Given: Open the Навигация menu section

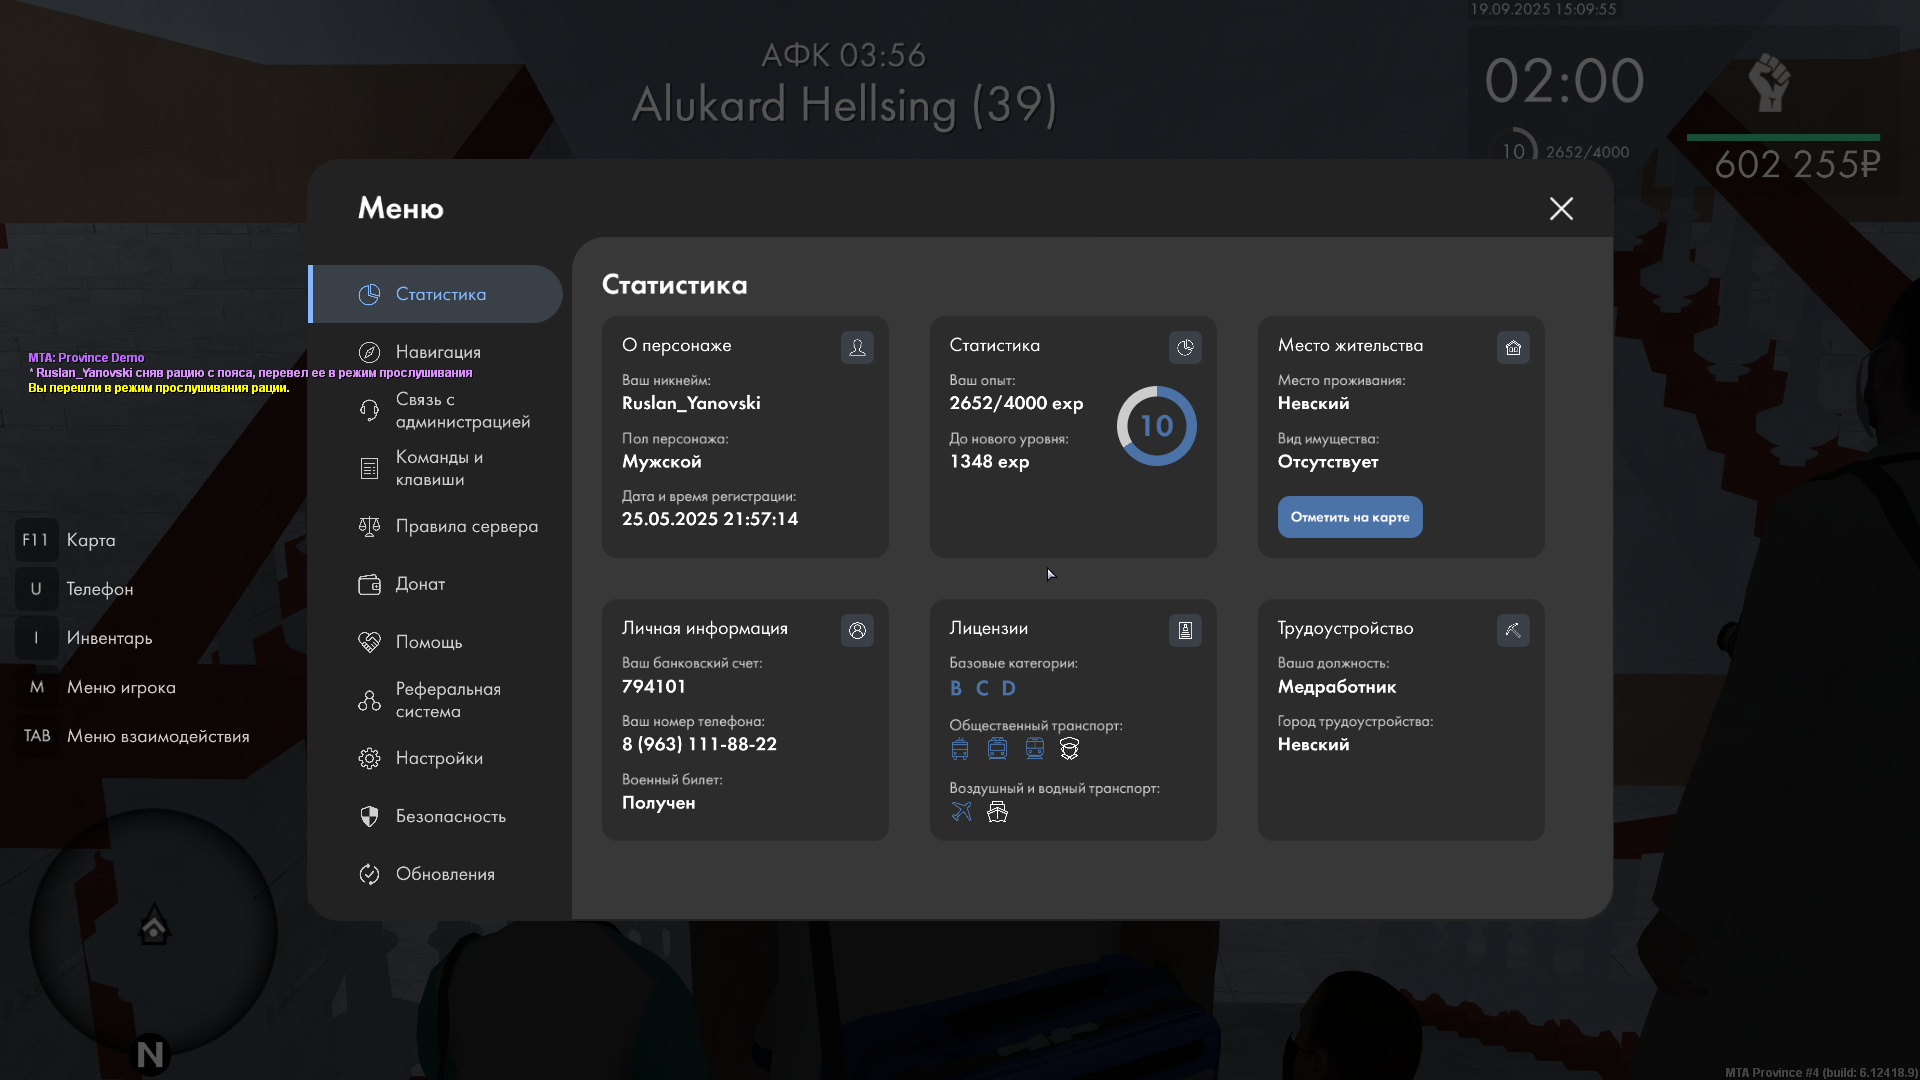Looking at the screenshot, I should coord(437,352).
